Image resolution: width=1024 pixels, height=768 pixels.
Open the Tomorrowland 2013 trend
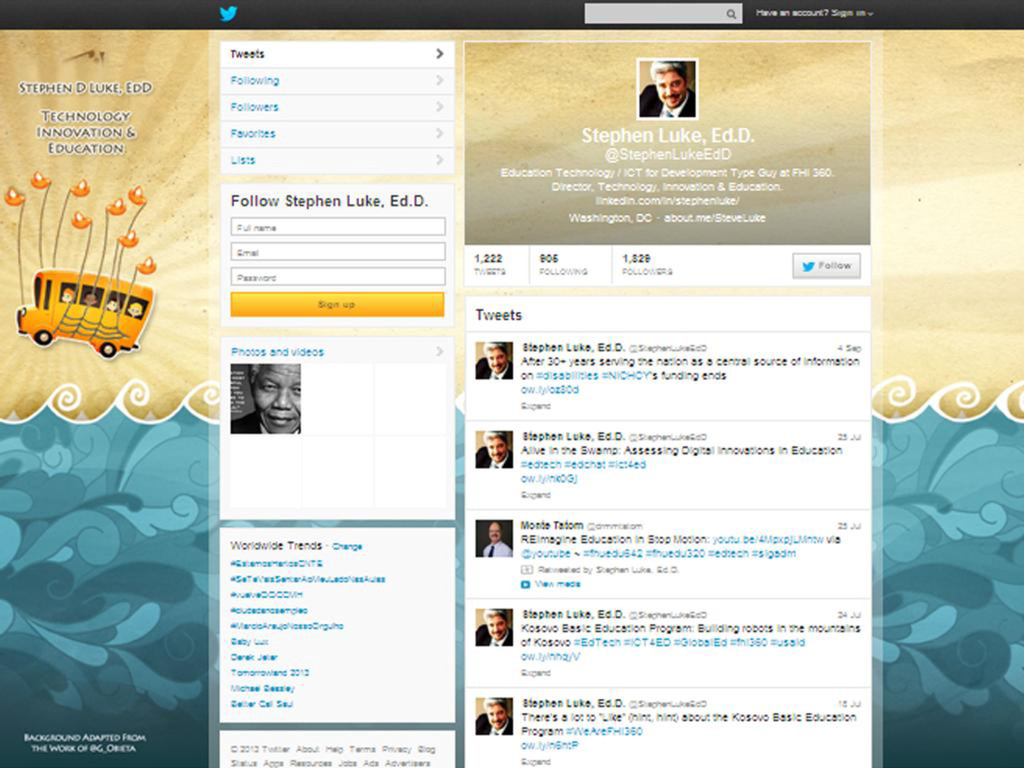click(270, 673)
